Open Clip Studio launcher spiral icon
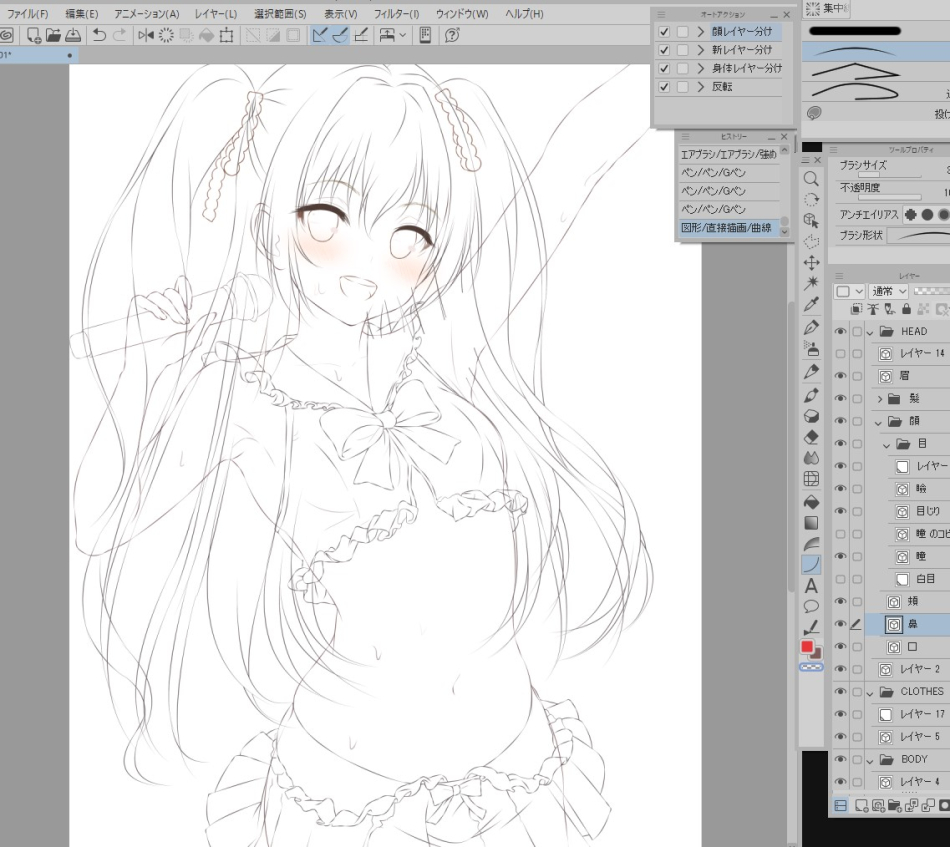This screenshot has width=950, height=847. point(6,36)
